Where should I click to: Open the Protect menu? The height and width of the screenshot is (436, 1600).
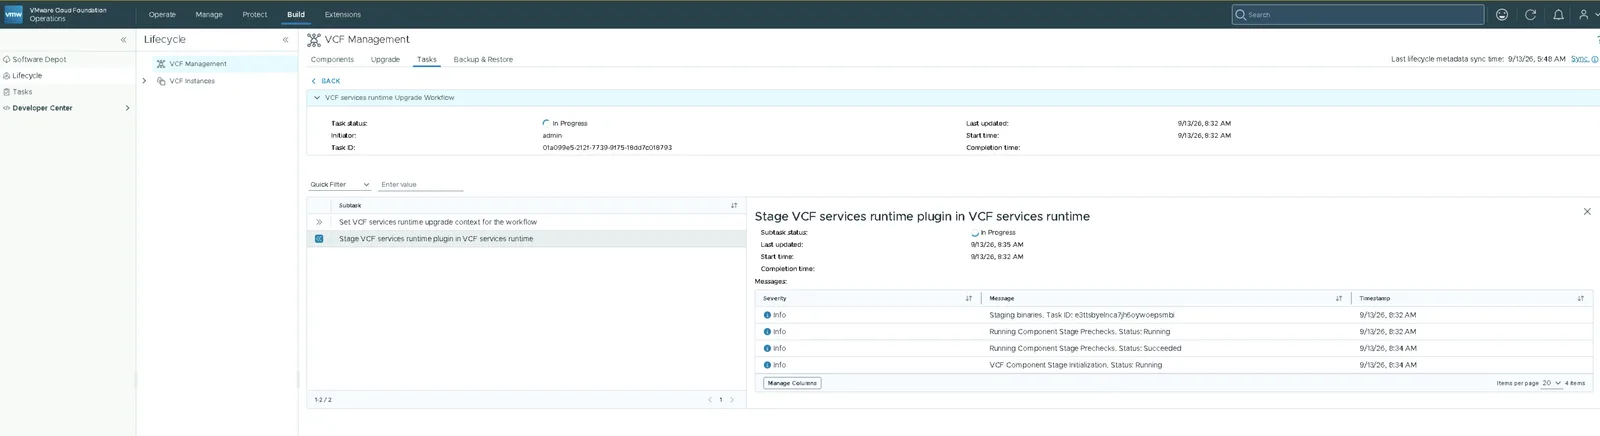[255, 15]
